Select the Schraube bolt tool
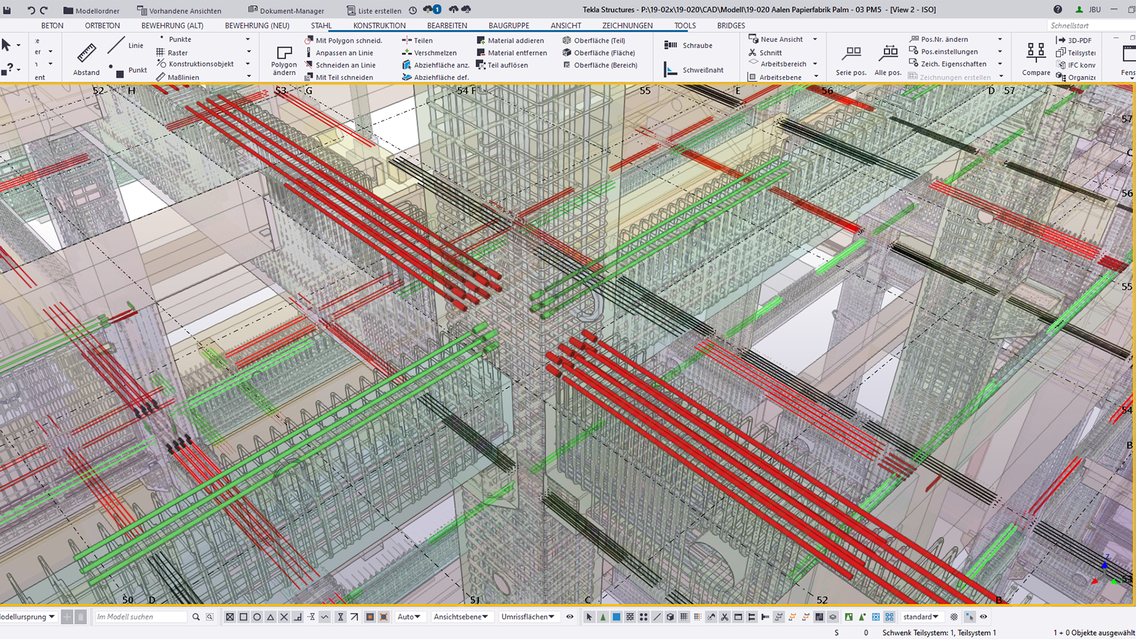1136x639 pixels. (688, 45)
